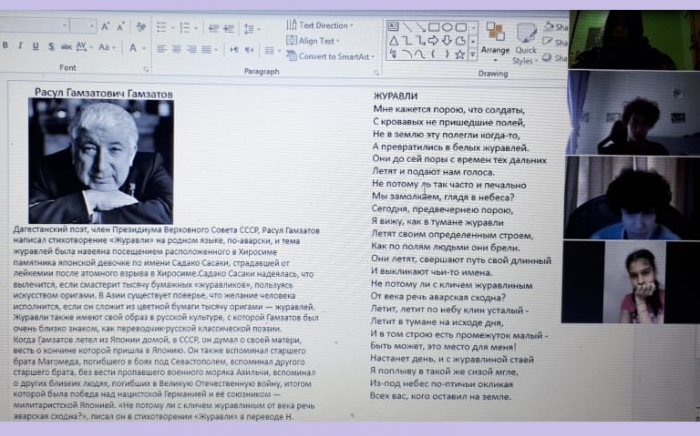This screenshot has width=700, height=436.
Task: Toggle bold formatting
Action: (x=6, y=47)
